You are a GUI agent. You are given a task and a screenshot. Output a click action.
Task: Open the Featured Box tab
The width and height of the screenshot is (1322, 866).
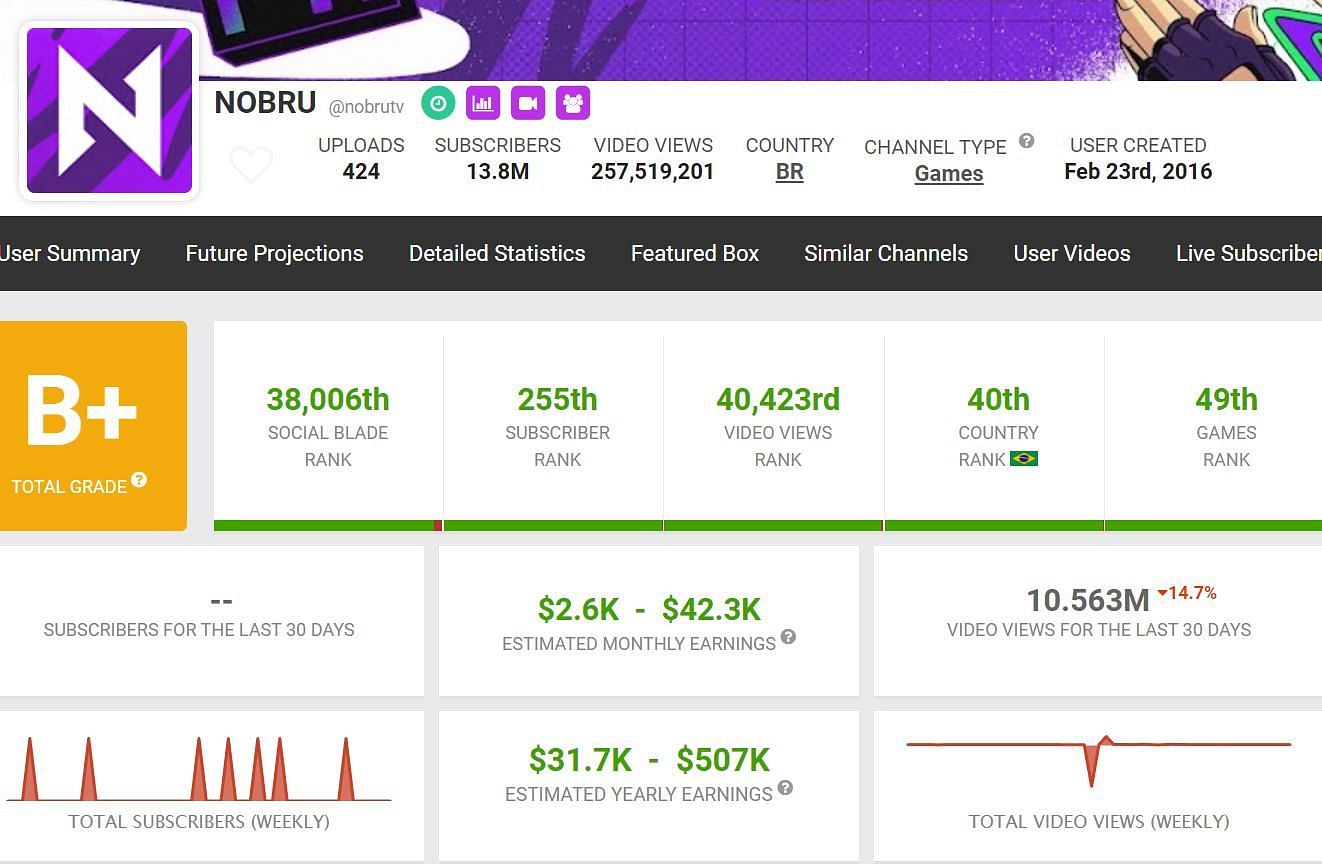pos(695,254)
